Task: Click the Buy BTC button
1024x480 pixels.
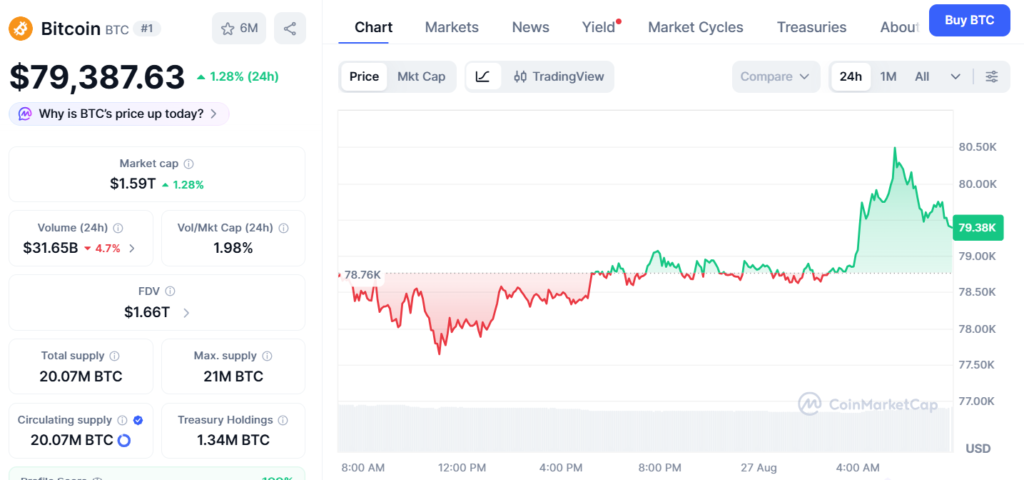Action: 969,20
